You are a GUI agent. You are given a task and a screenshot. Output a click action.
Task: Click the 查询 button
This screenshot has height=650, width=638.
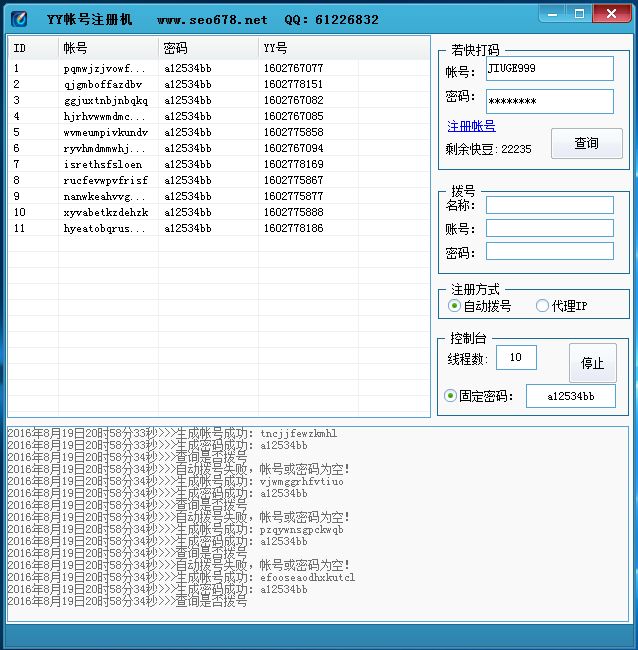(586, 143)
